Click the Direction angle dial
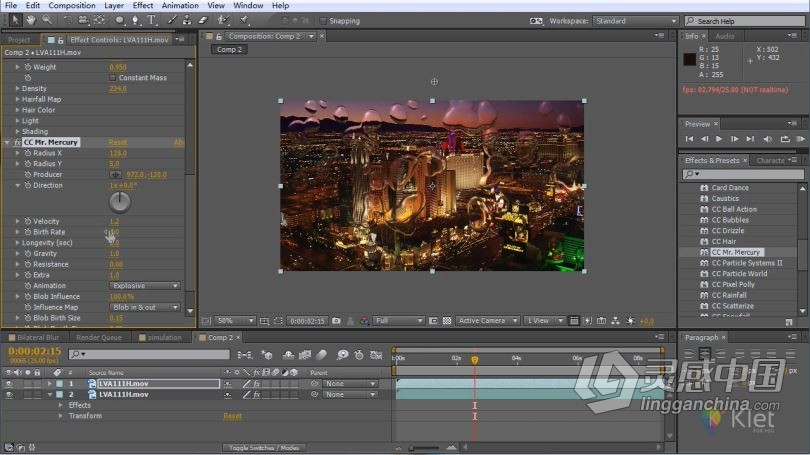This screenshot has height=455, width=810. tap(120, 202)
